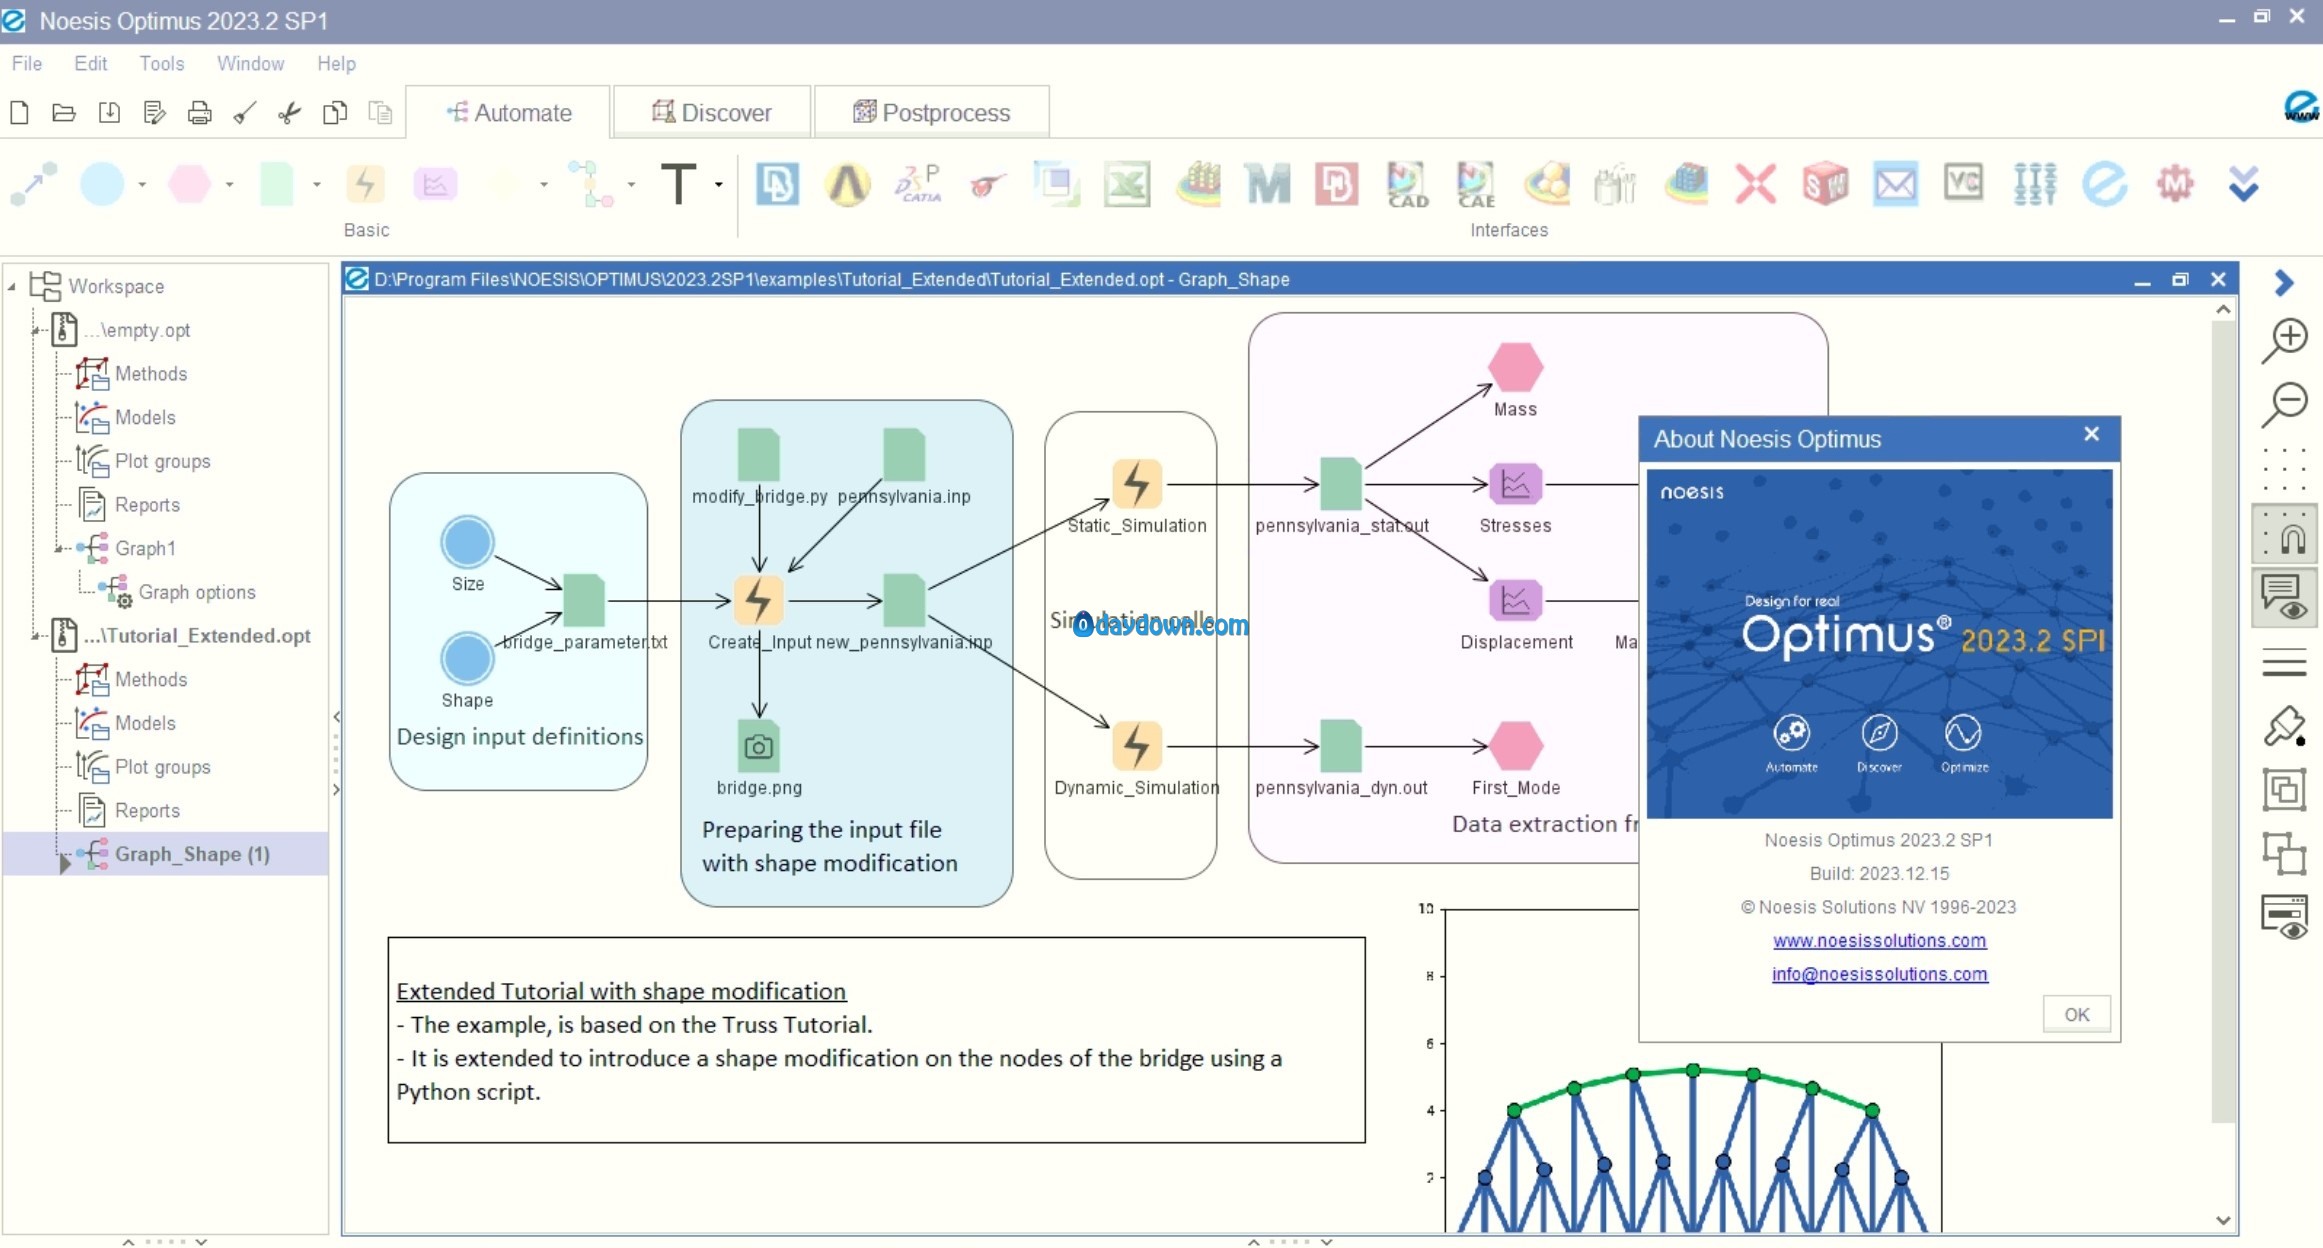
Task: Select the lightning action node tool
Action: (x=365, y=184)
